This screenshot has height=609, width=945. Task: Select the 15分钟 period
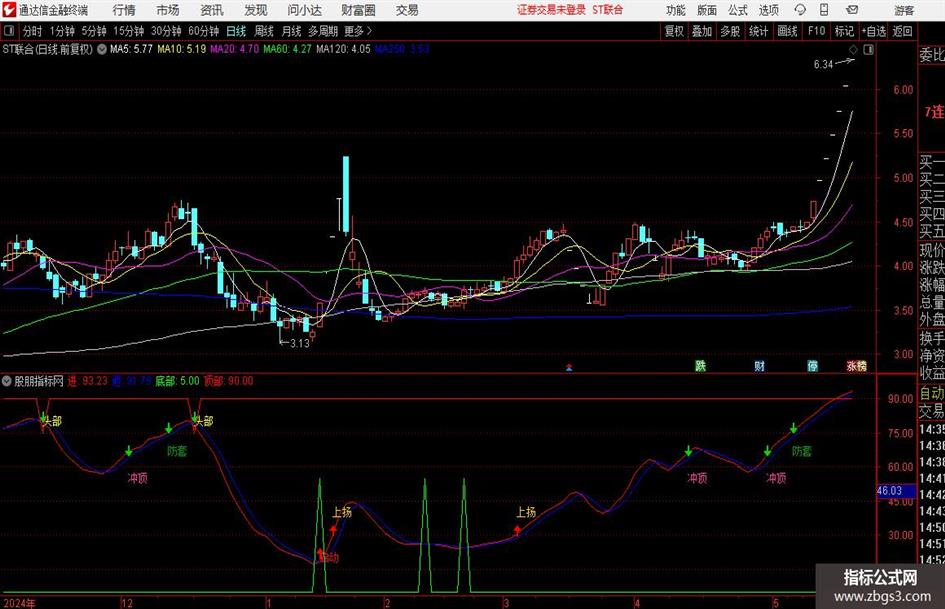(128, 31)
